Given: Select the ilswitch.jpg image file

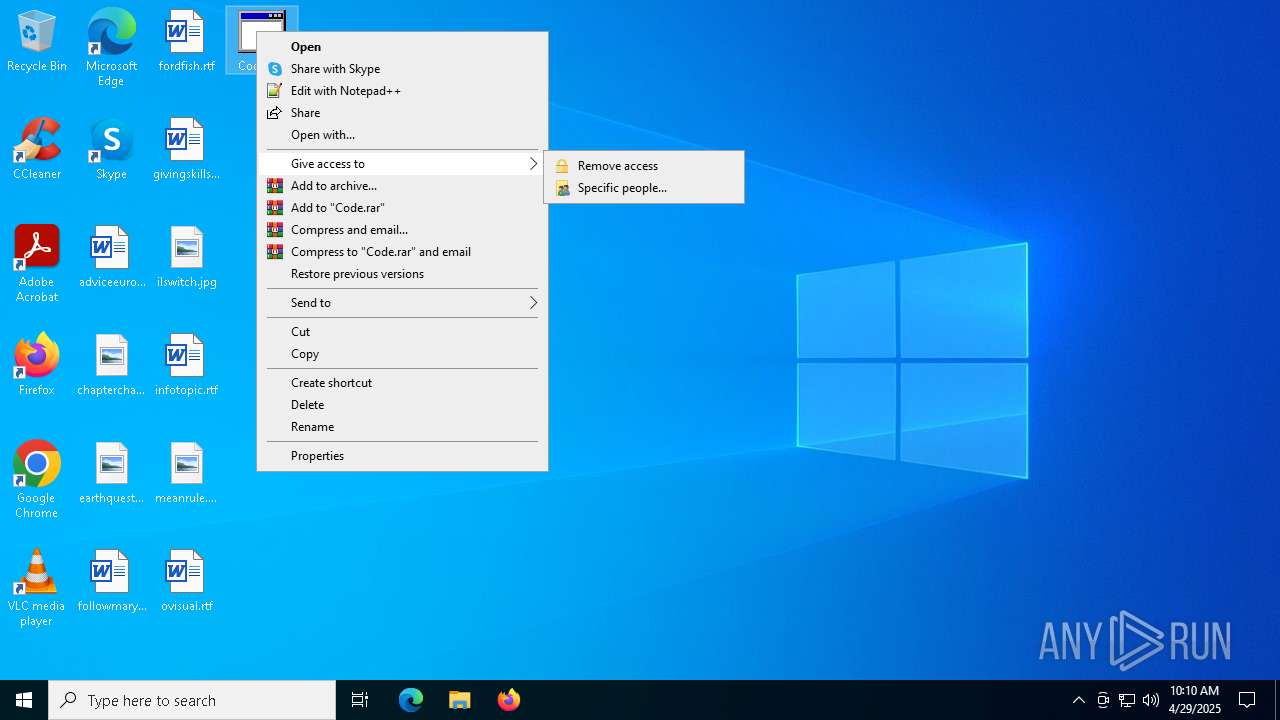Looking at the screenshot, I should [x=186, y=258].
